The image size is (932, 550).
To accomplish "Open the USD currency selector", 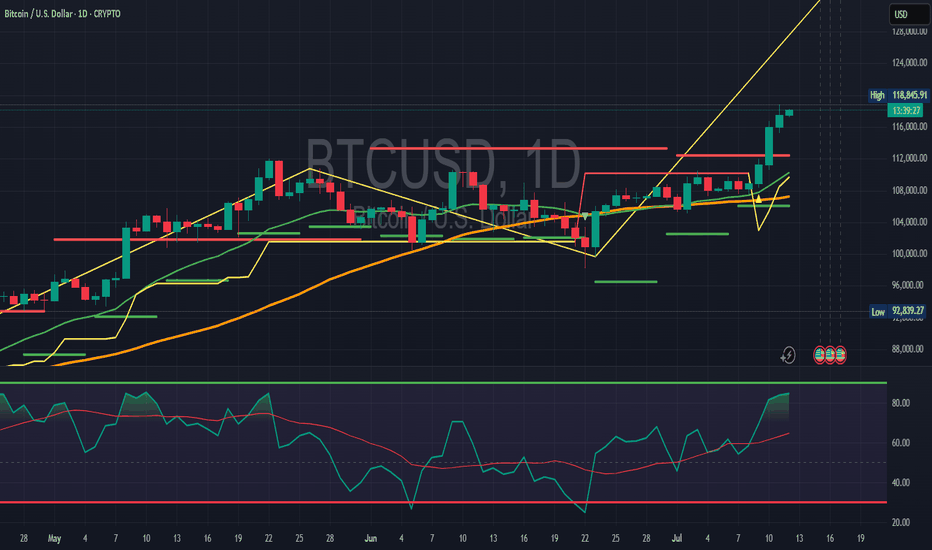I will 908,14.
